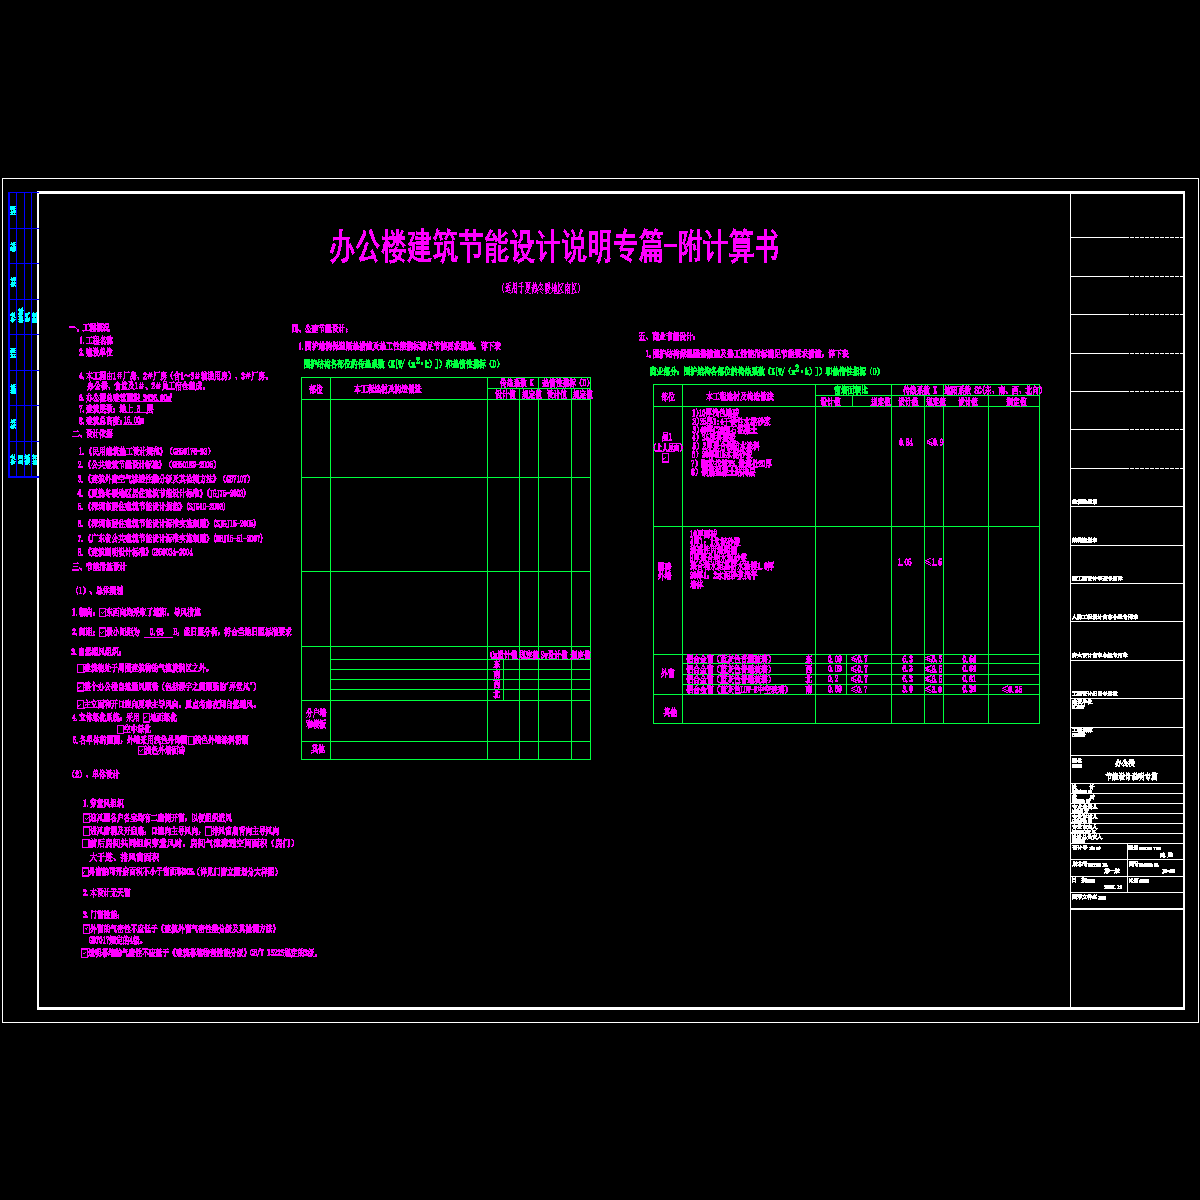This screenshot has width=1200, height=1200.
Task: Toggle the checkbox before 主立面有开口
Action: coord(80,705)
